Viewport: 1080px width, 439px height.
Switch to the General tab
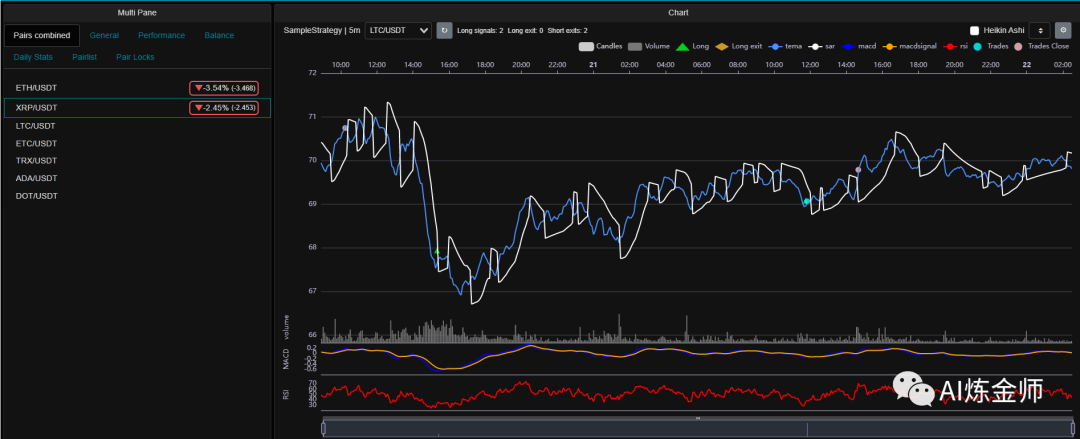[104, 35]
